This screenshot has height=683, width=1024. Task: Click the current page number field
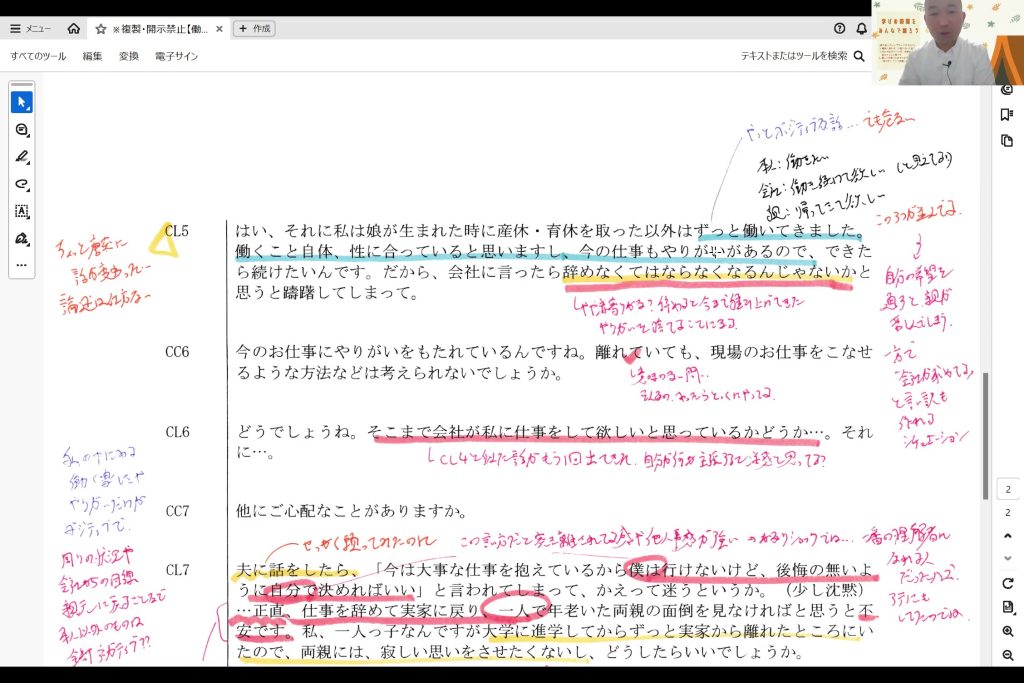(x=1008, y=490)
